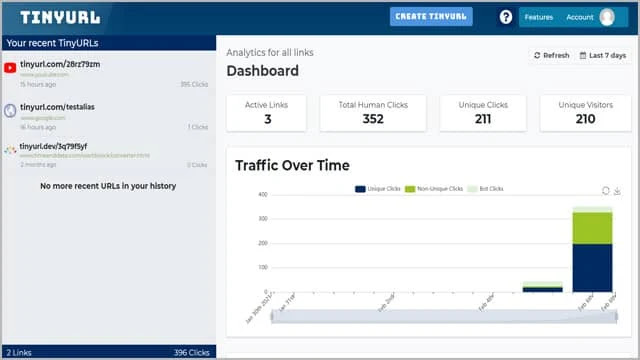This screenshot has width=640, height=360.
Task: Click the calendar icon next to Last 7 days
Action: pyautogui.click(x=583, y=55)
